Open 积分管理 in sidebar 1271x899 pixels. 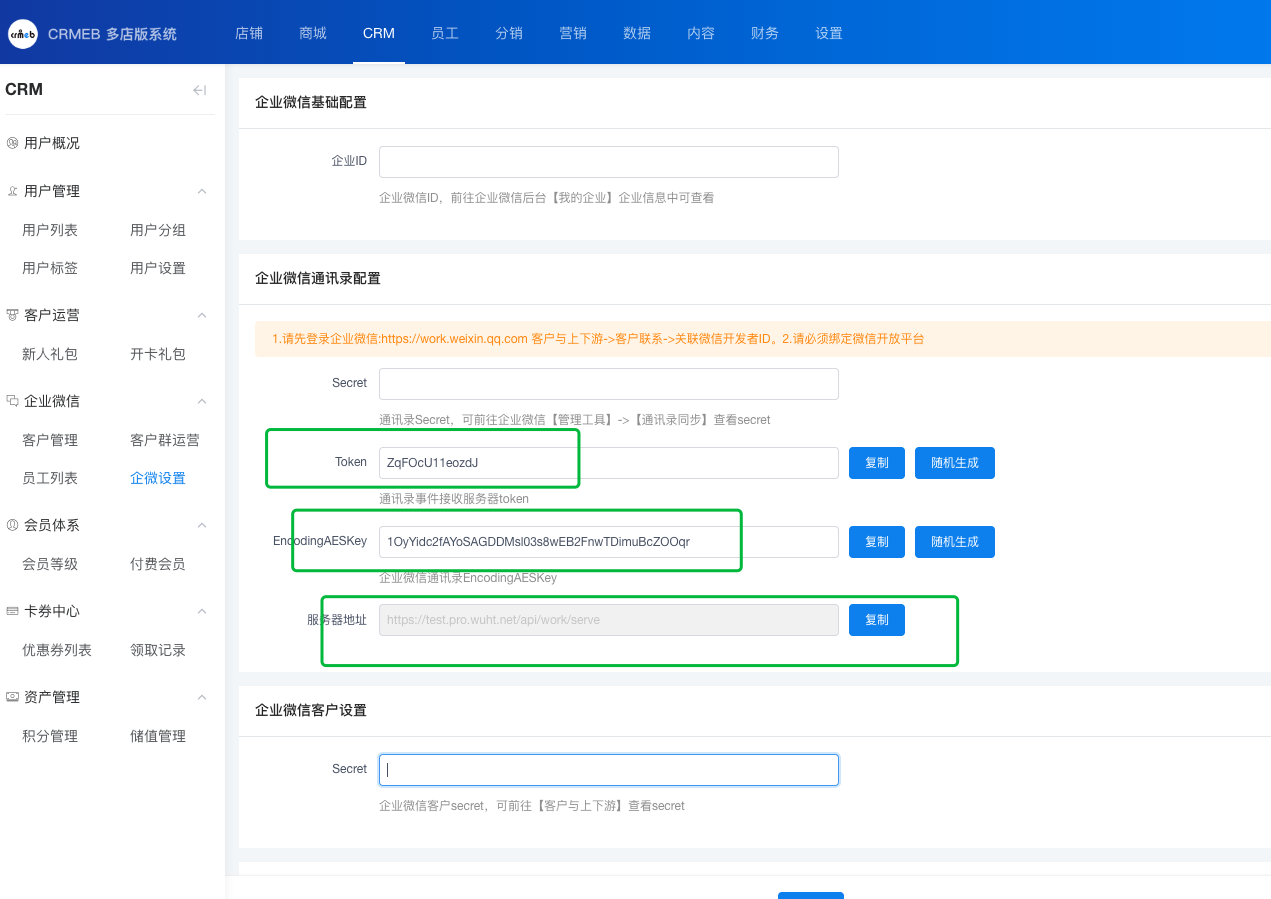click(x=50, y=736)
